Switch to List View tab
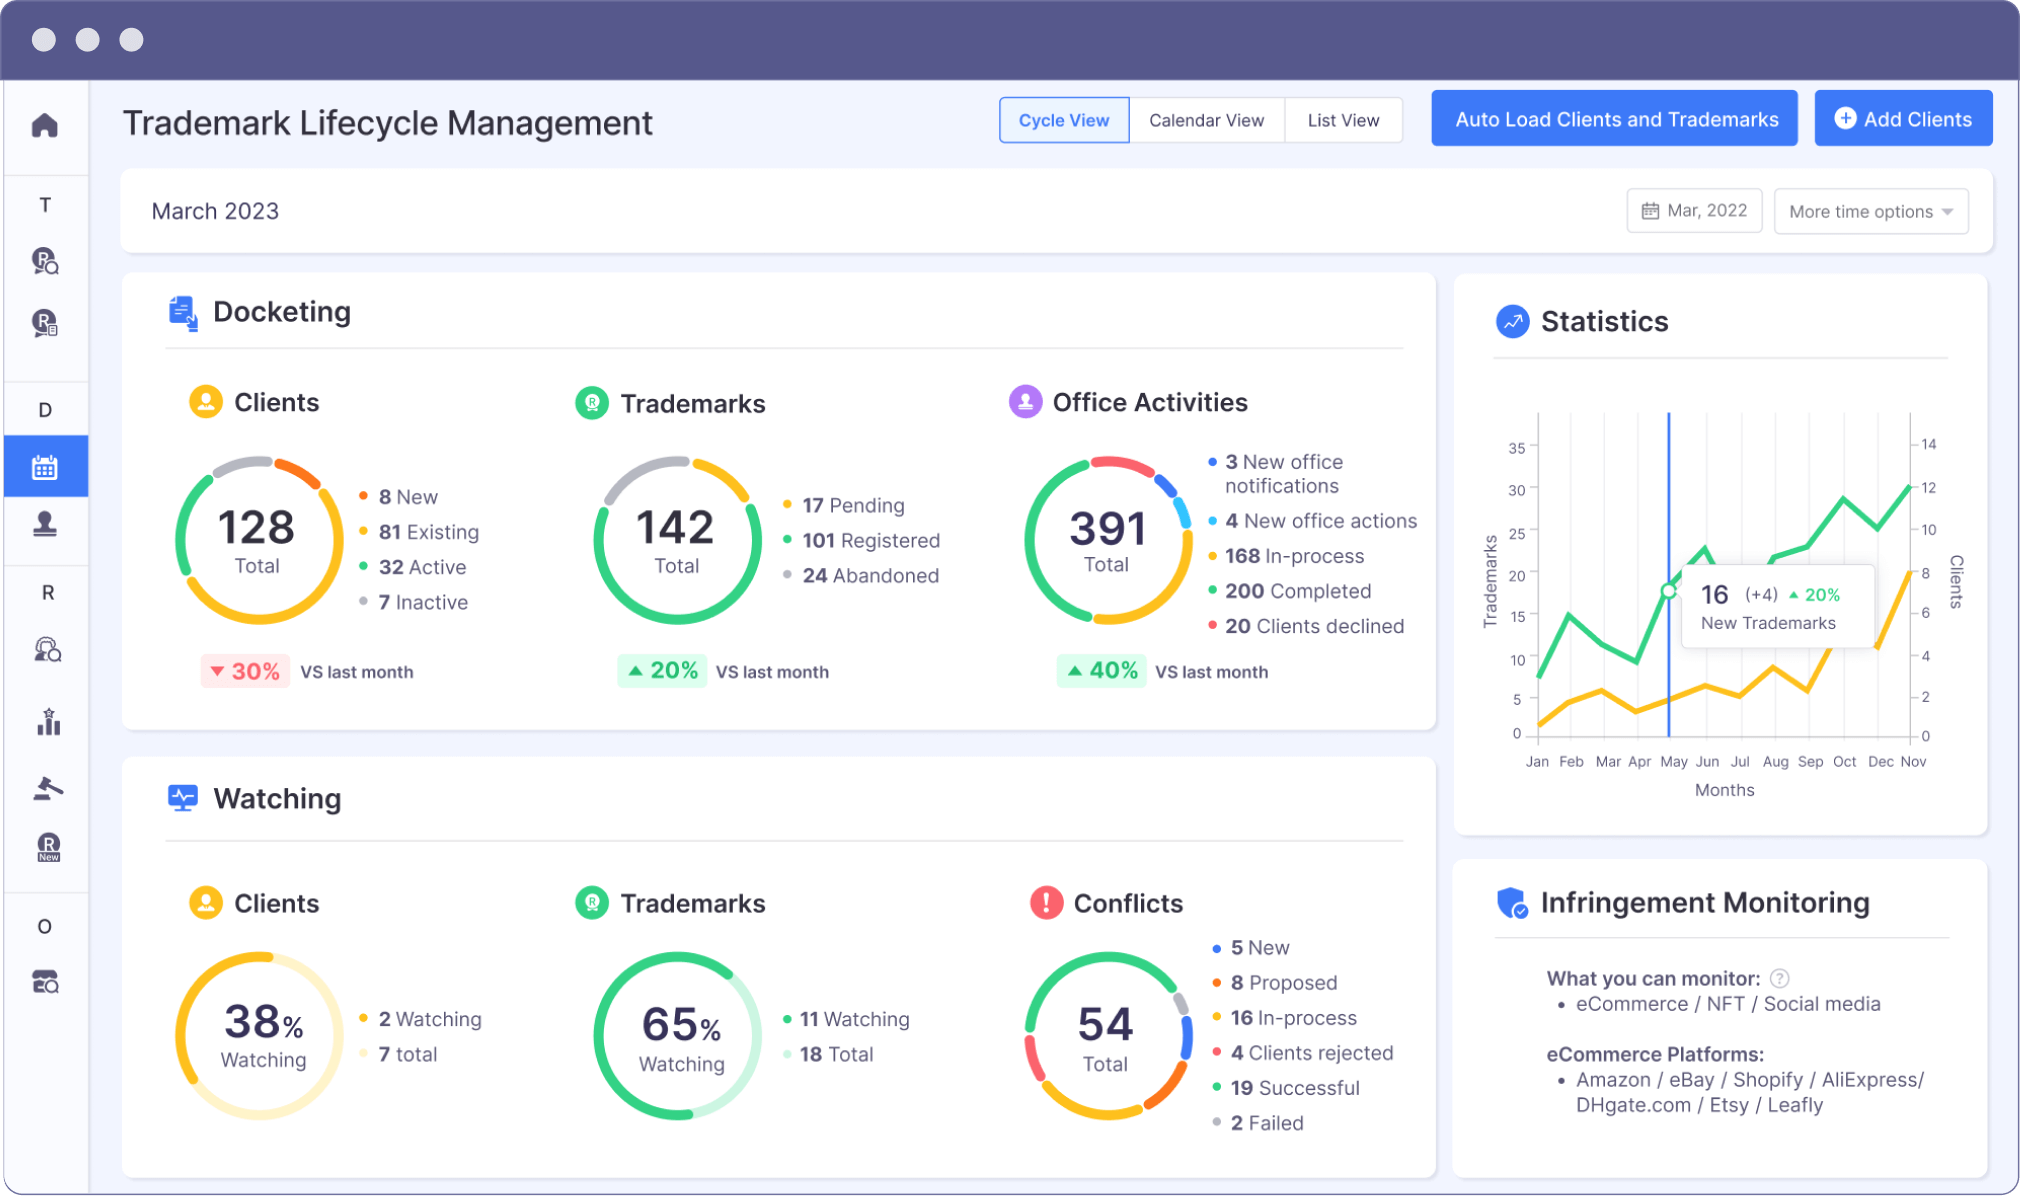Viewport: 2020px width, 1196px height. 1342,120
